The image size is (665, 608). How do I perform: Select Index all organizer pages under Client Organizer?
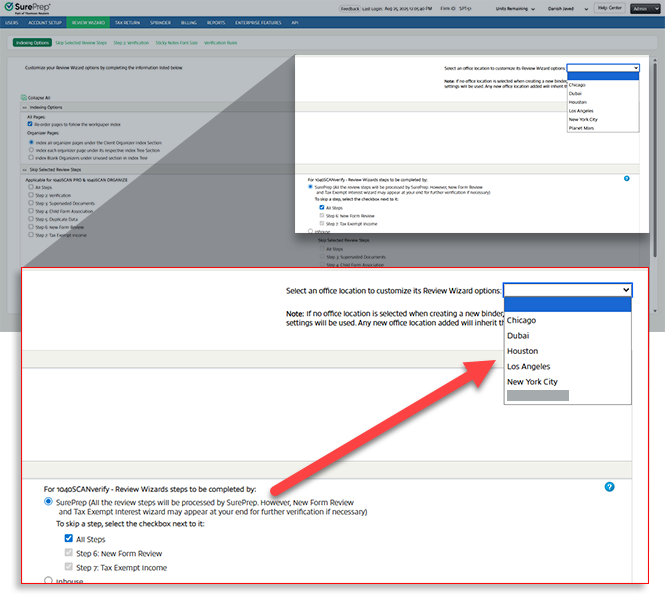click(x=31, y=142)
